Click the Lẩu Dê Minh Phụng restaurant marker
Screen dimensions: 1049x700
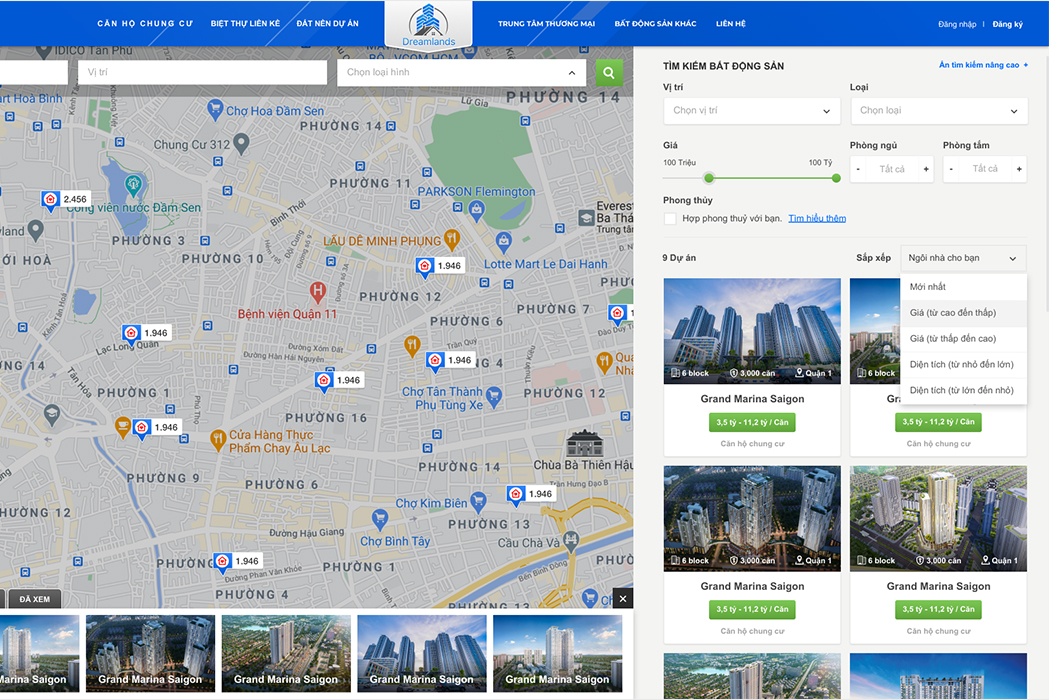[x=451, y=240]
